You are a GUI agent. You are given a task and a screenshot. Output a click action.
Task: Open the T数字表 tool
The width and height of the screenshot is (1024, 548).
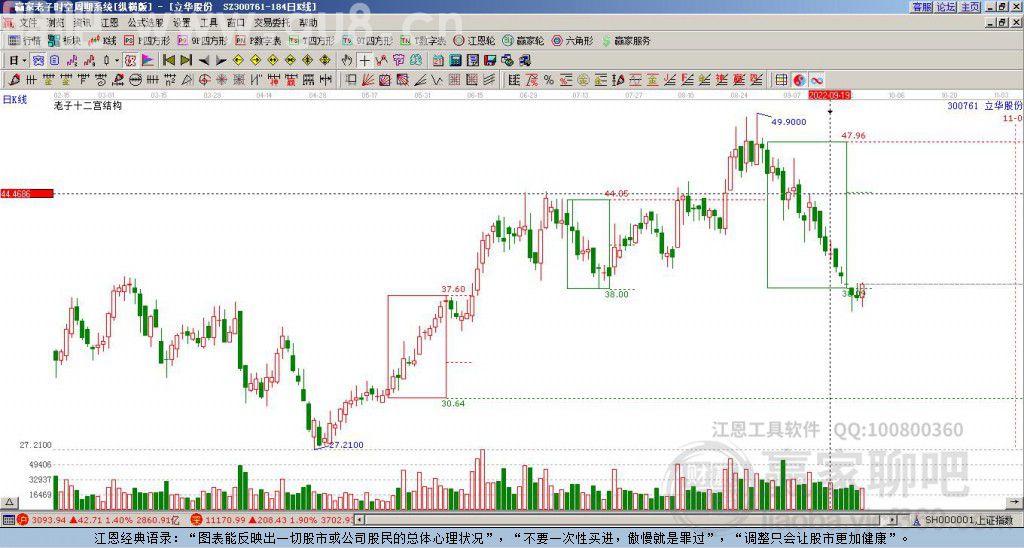point(423,40)
